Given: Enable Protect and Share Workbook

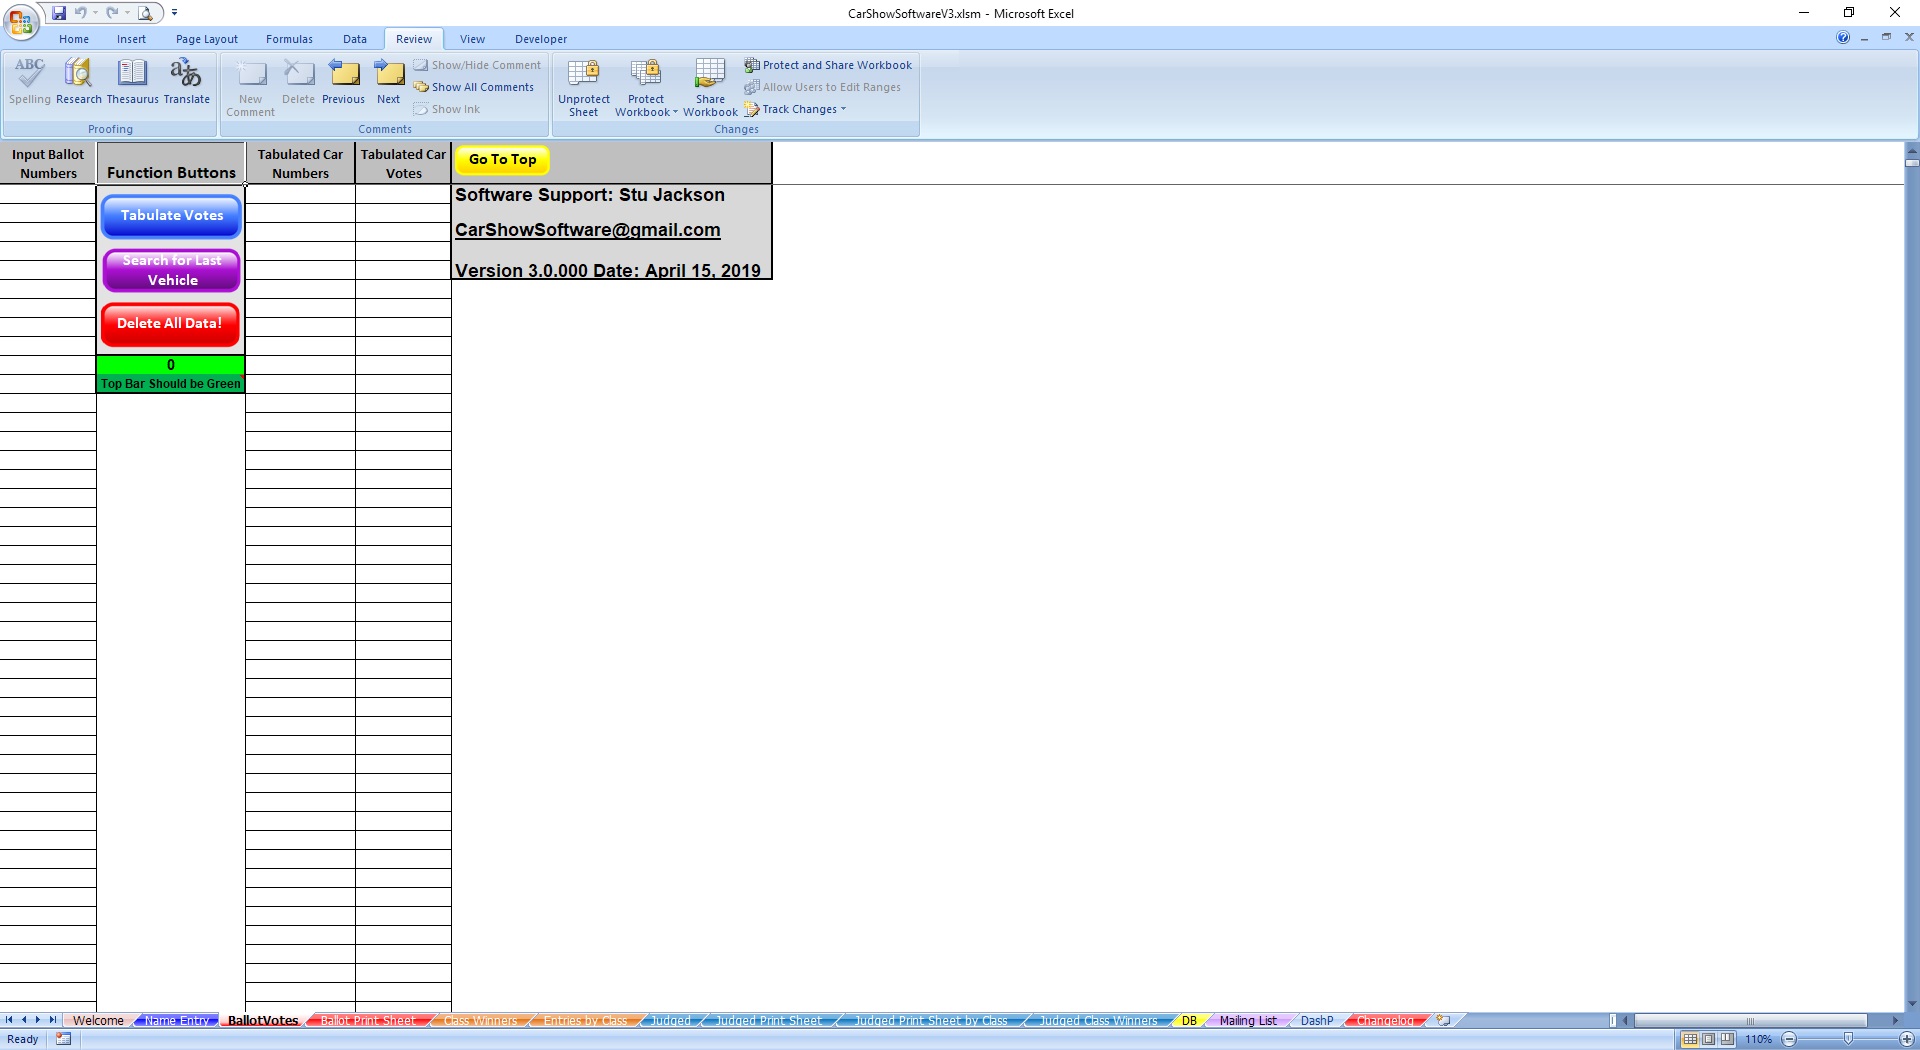Looking at the screenshot, I should coord(828,65).
